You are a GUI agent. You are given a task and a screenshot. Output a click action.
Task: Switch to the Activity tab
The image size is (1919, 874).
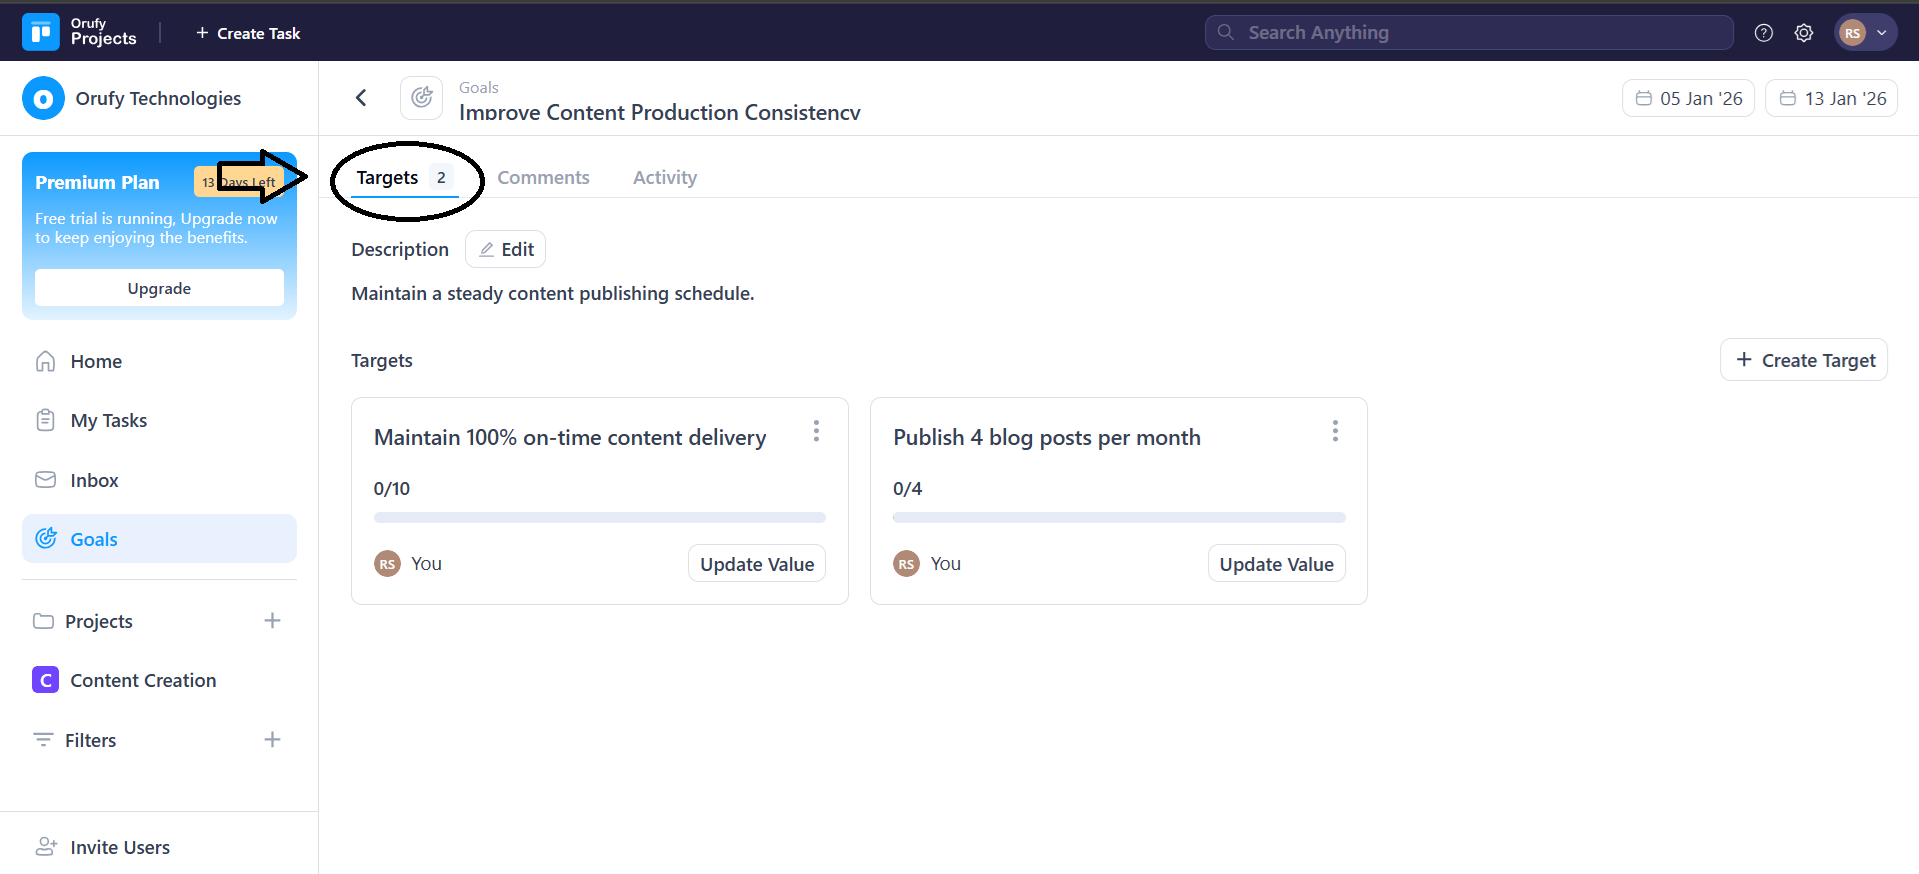pos(665,178)
